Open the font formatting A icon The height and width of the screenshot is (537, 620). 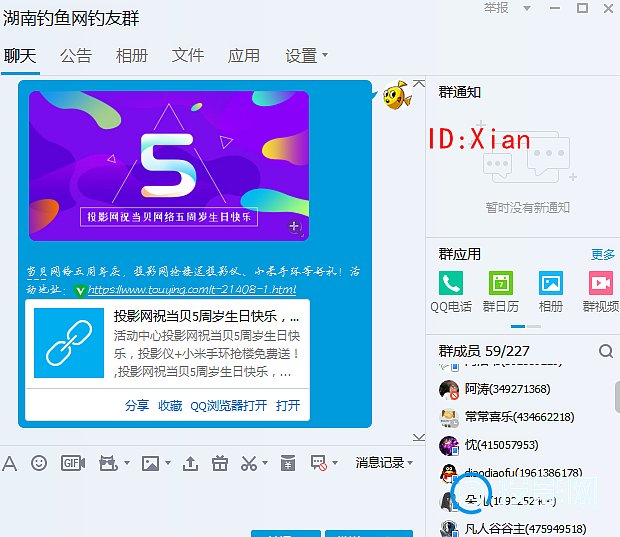click(x=9, y=463)
